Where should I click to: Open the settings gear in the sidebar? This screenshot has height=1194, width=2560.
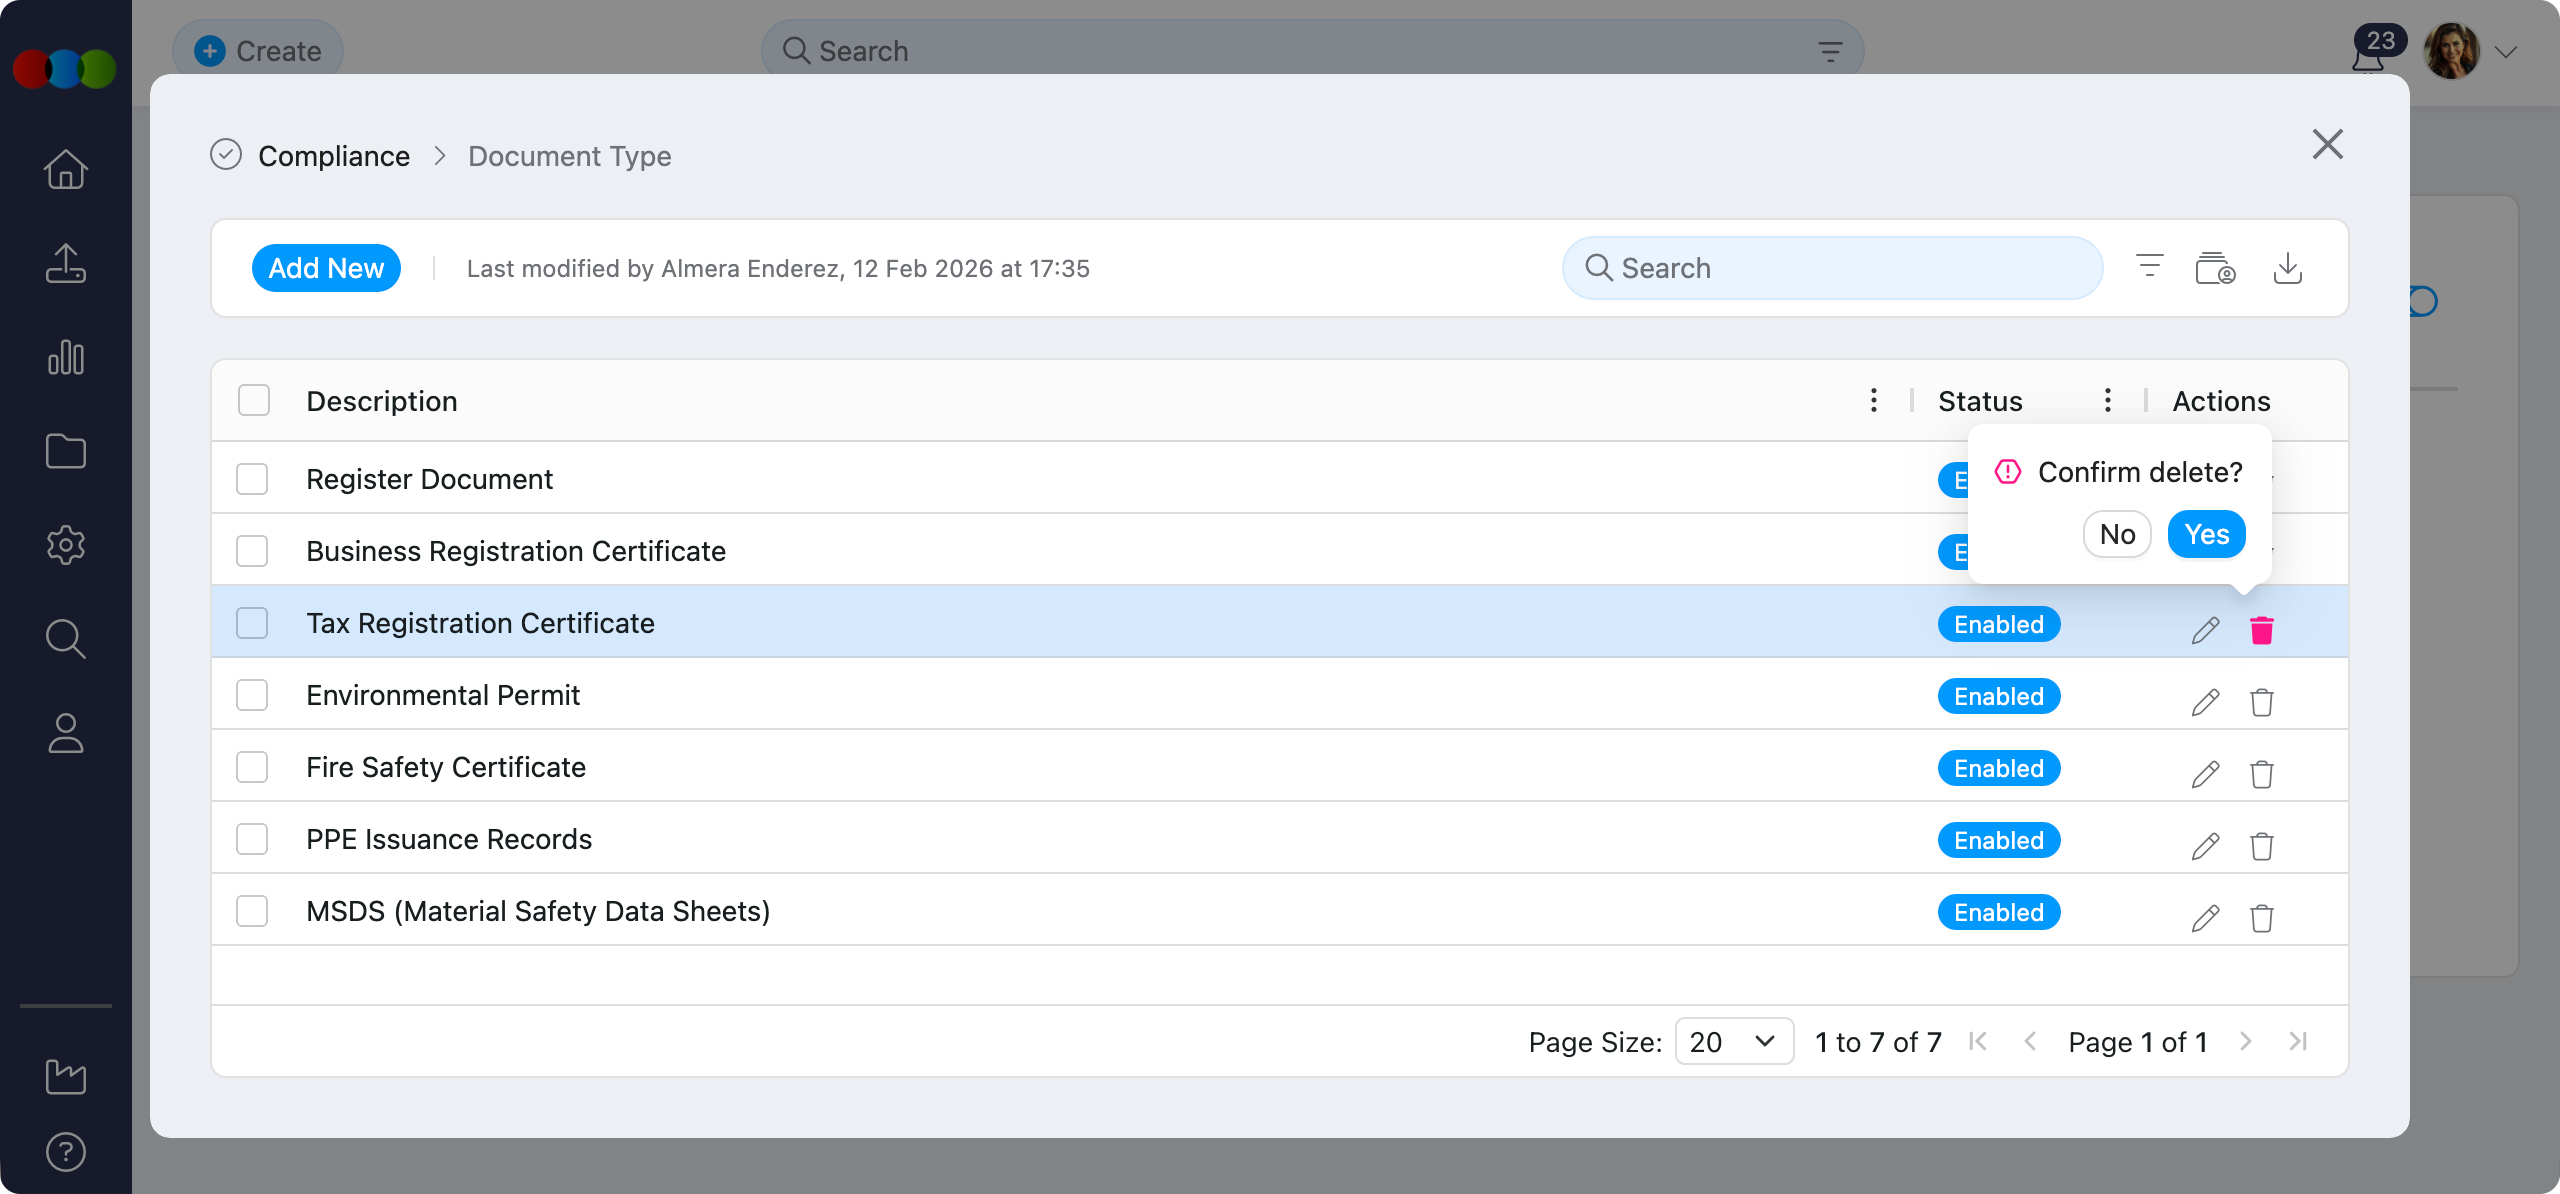(65, 545)
